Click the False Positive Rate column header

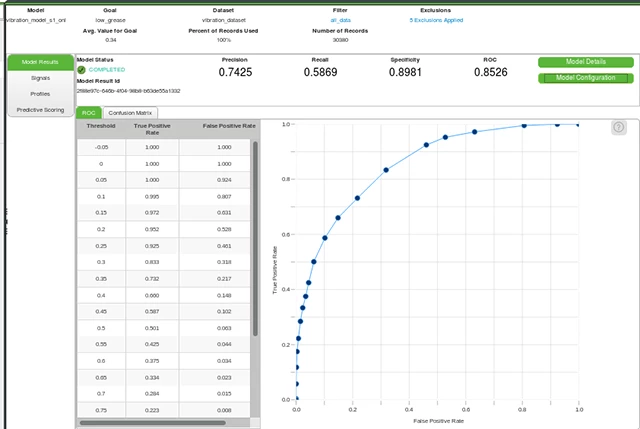tap(229, 126)
